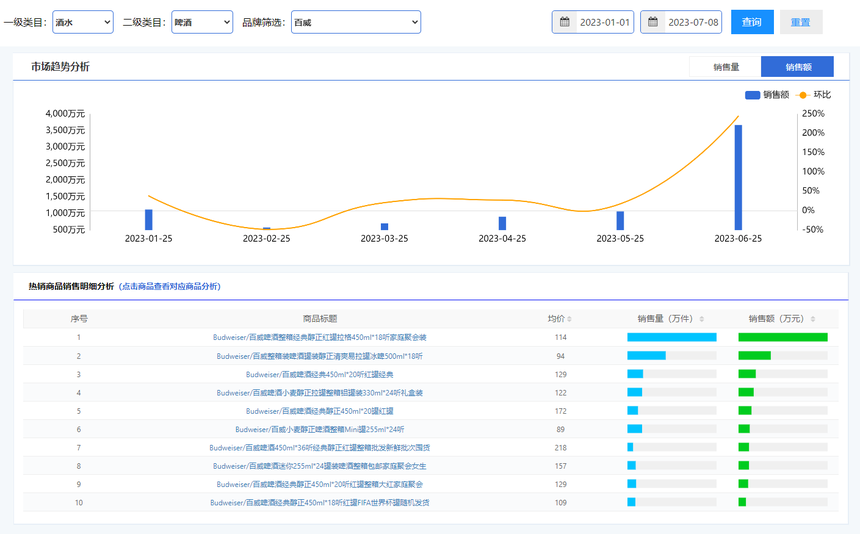Viewport: 860px width, 534px height.
Task: Open the end date calendar icon
Action: point(653,22)
